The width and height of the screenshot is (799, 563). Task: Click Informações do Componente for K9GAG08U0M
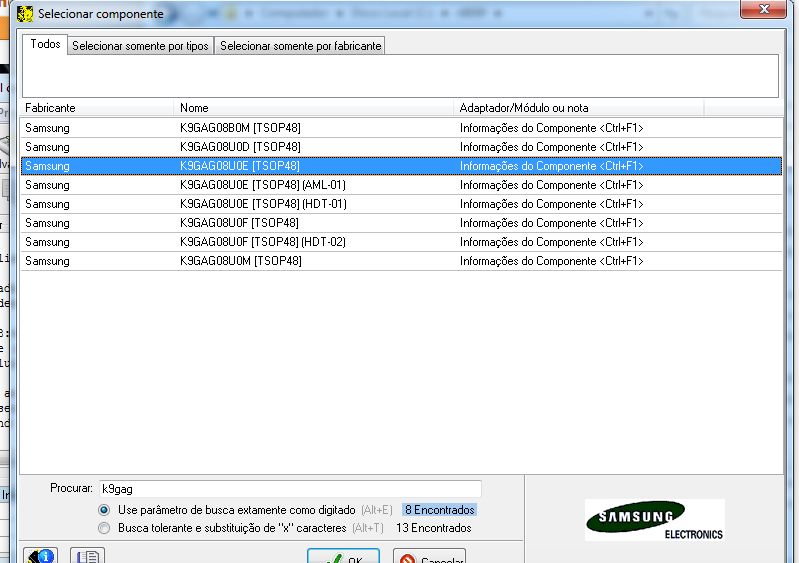pyautogui.click(x=551, y=261)
